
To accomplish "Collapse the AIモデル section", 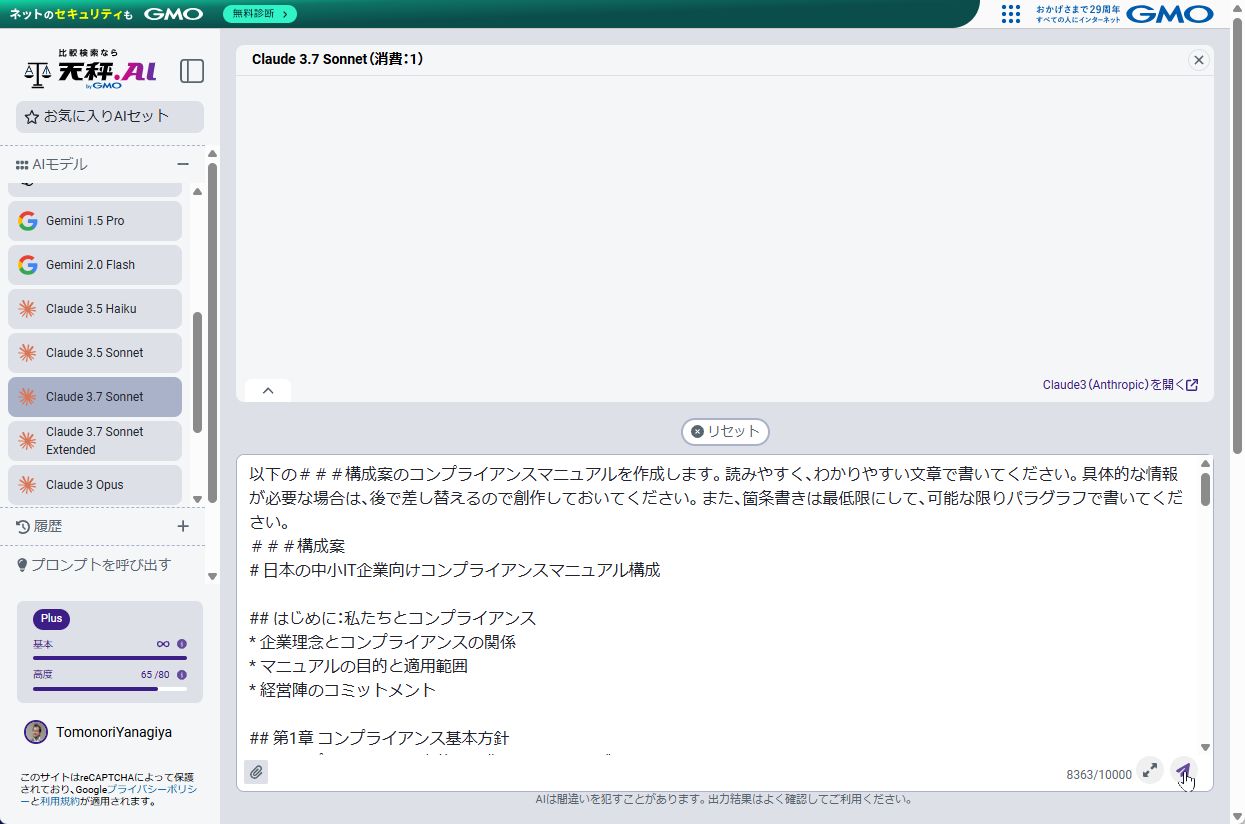I will click(183, 164).
